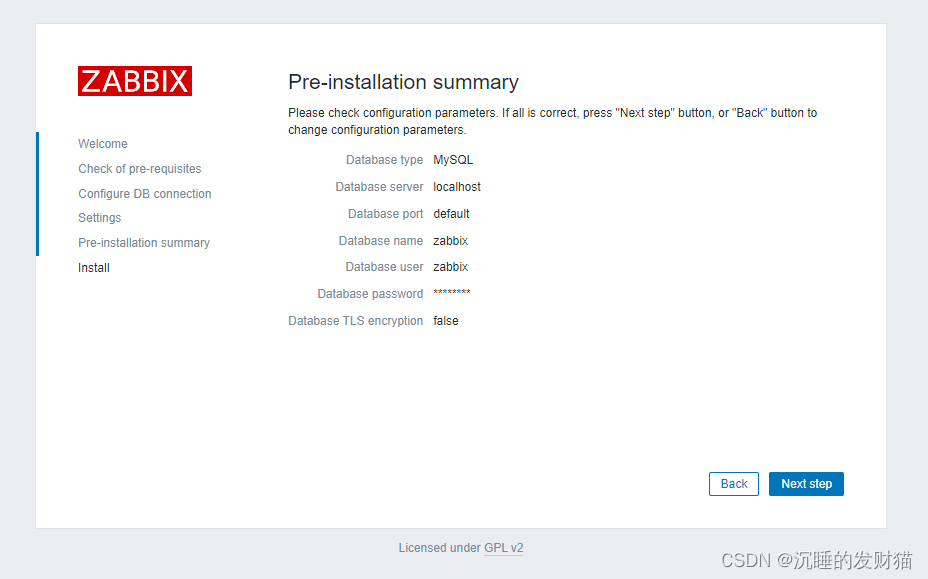Click the Database type label
928x579 pixels.
385,160
